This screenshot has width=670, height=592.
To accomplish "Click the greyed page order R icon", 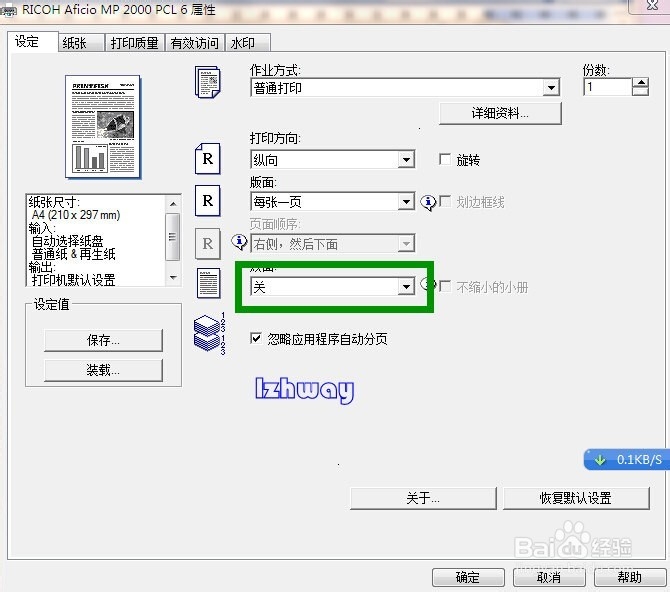I will [208, 244].
